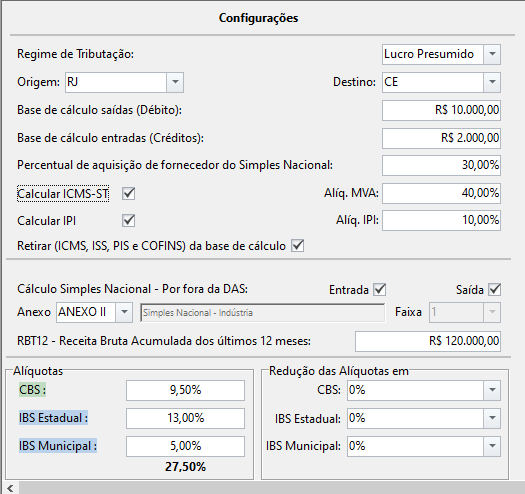Uncheck the Entrada checkbox
Screen dimensions: 525x494
380,290
